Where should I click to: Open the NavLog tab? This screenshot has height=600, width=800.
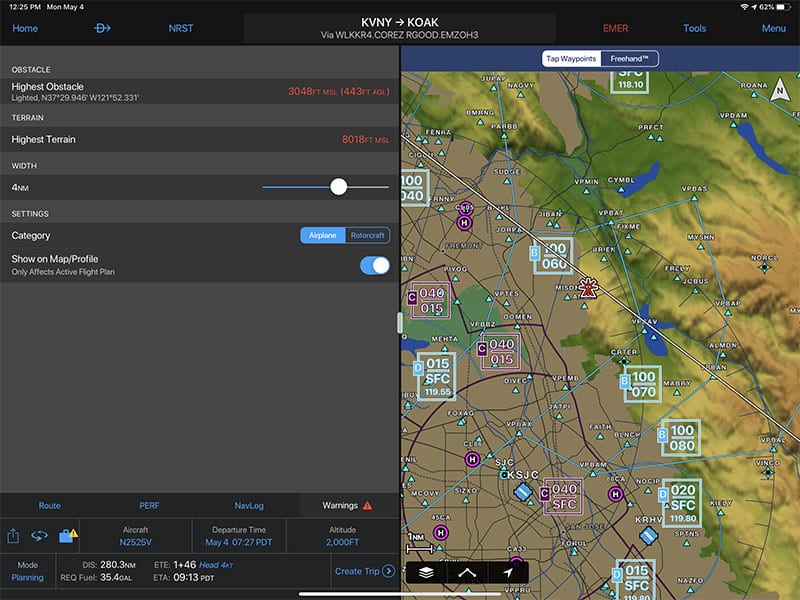pyautogui.click(x=249, y=506)
